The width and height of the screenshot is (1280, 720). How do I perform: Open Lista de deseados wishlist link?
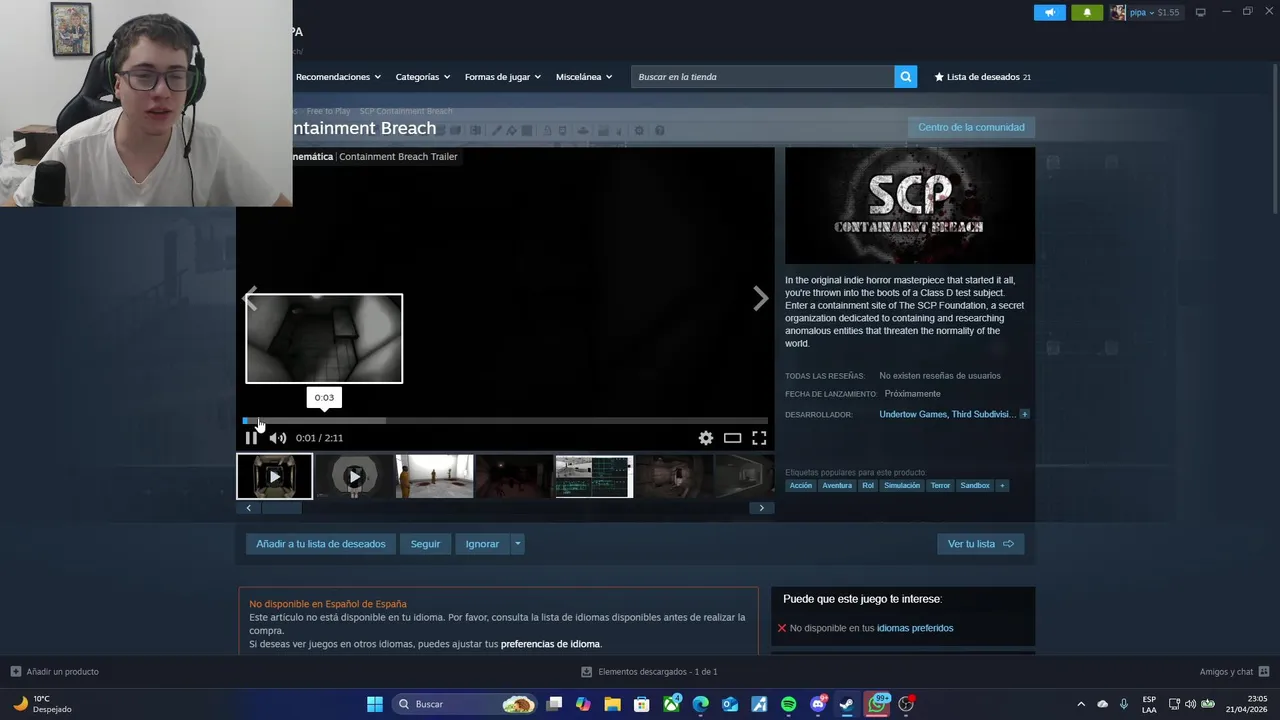tap(982, 77)
